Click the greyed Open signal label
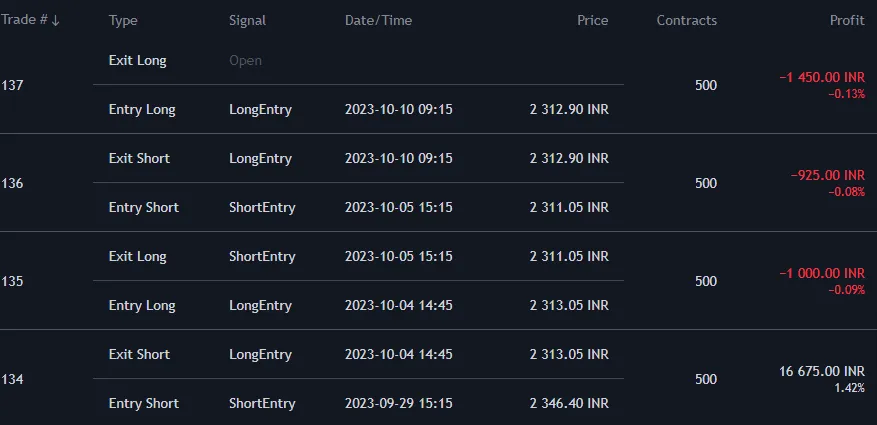Image resolution: width=877 pixels, height=425 pixels. pos(245,60)
